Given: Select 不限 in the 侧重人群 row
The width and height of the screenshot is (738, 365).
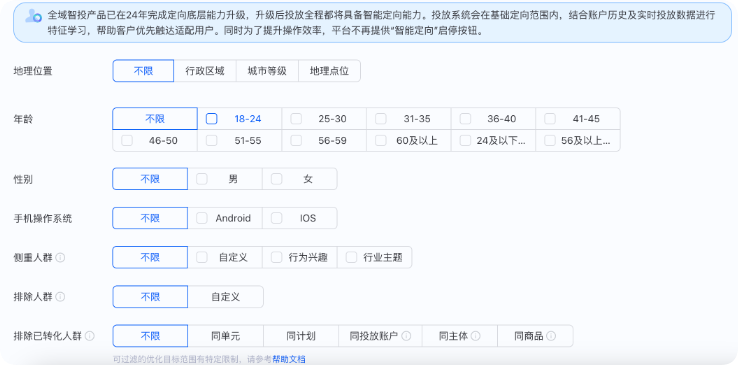Looking at the screenshot, I should (x=150, y=257).
